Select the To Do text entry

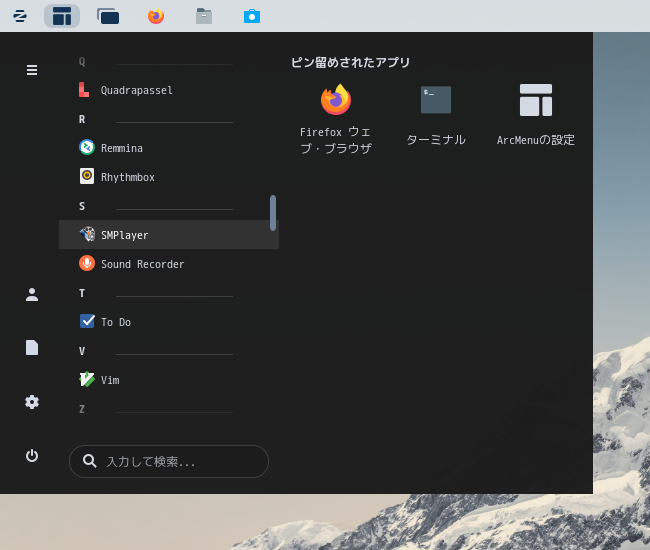[116, 322]
